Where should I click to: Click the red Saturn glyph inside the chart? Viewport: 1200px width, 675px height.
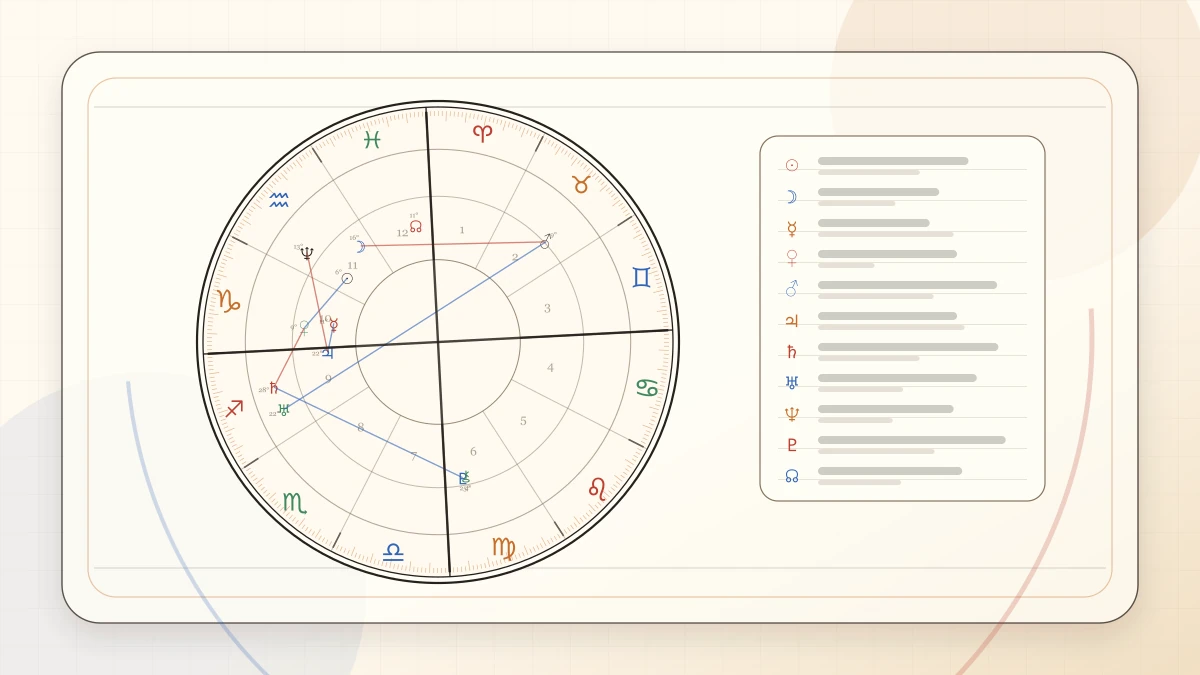274,388
